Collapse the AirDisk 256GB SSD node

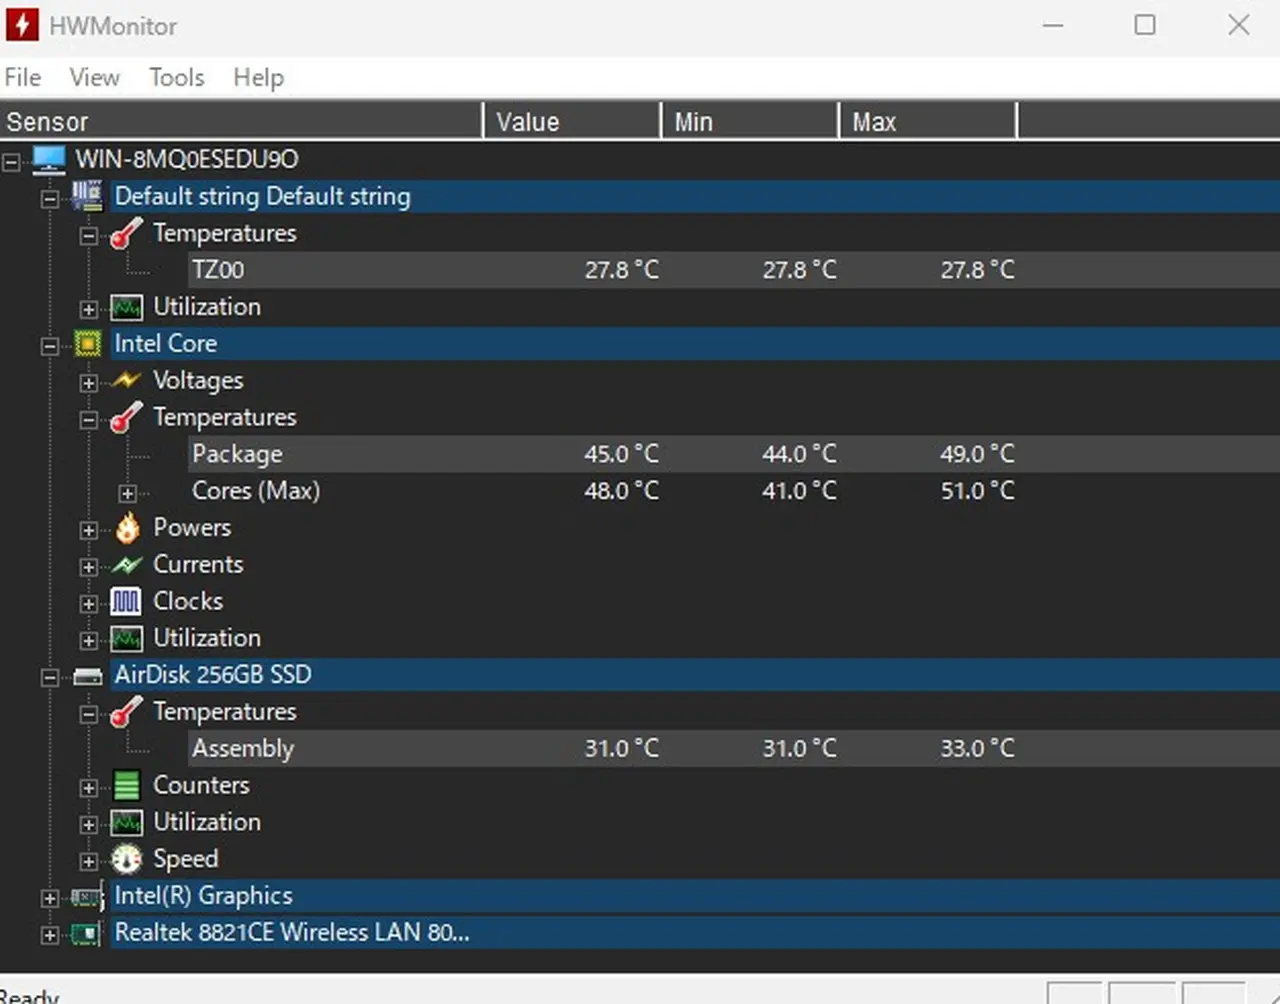[49, 677]
